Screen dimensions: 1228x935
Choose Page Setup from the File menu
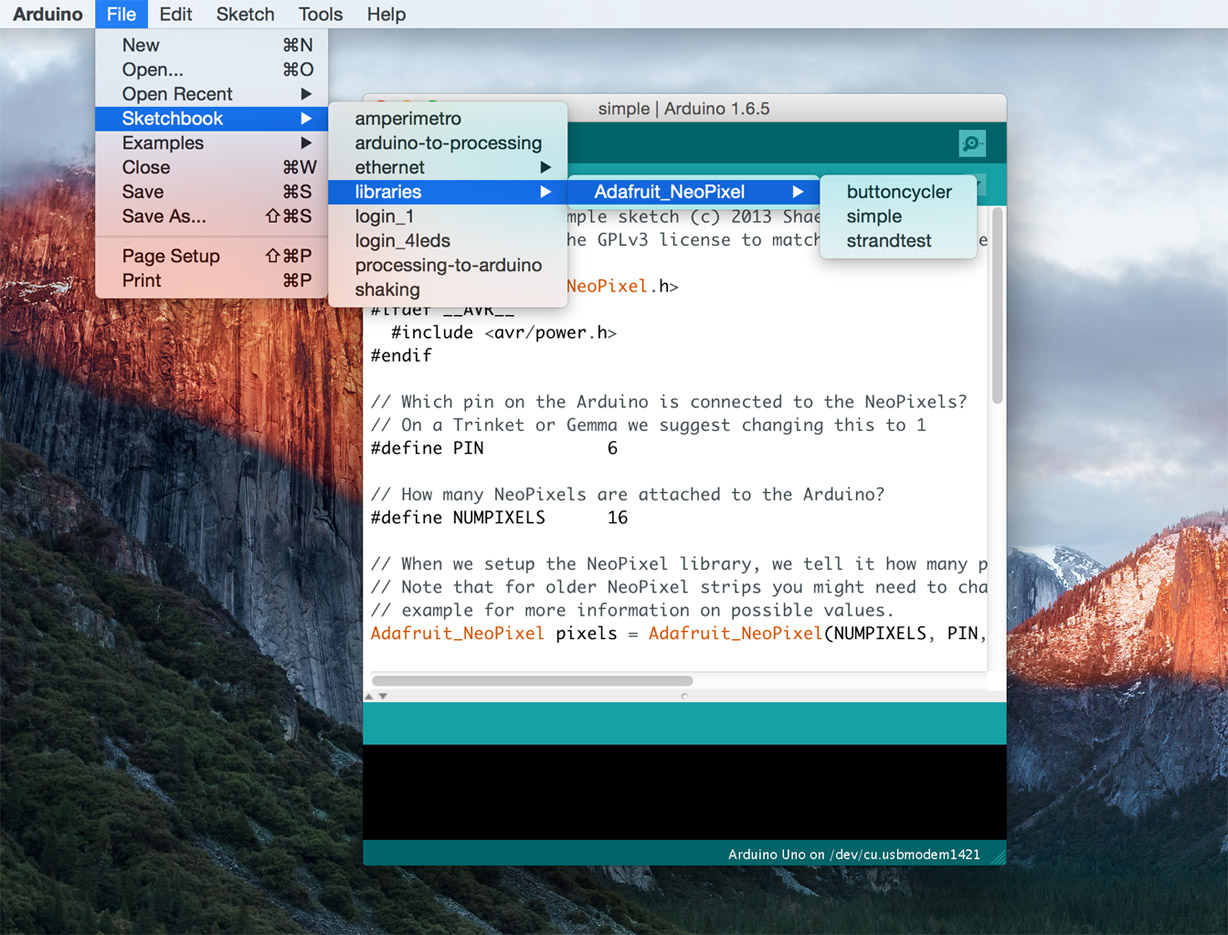pos(212,256)
